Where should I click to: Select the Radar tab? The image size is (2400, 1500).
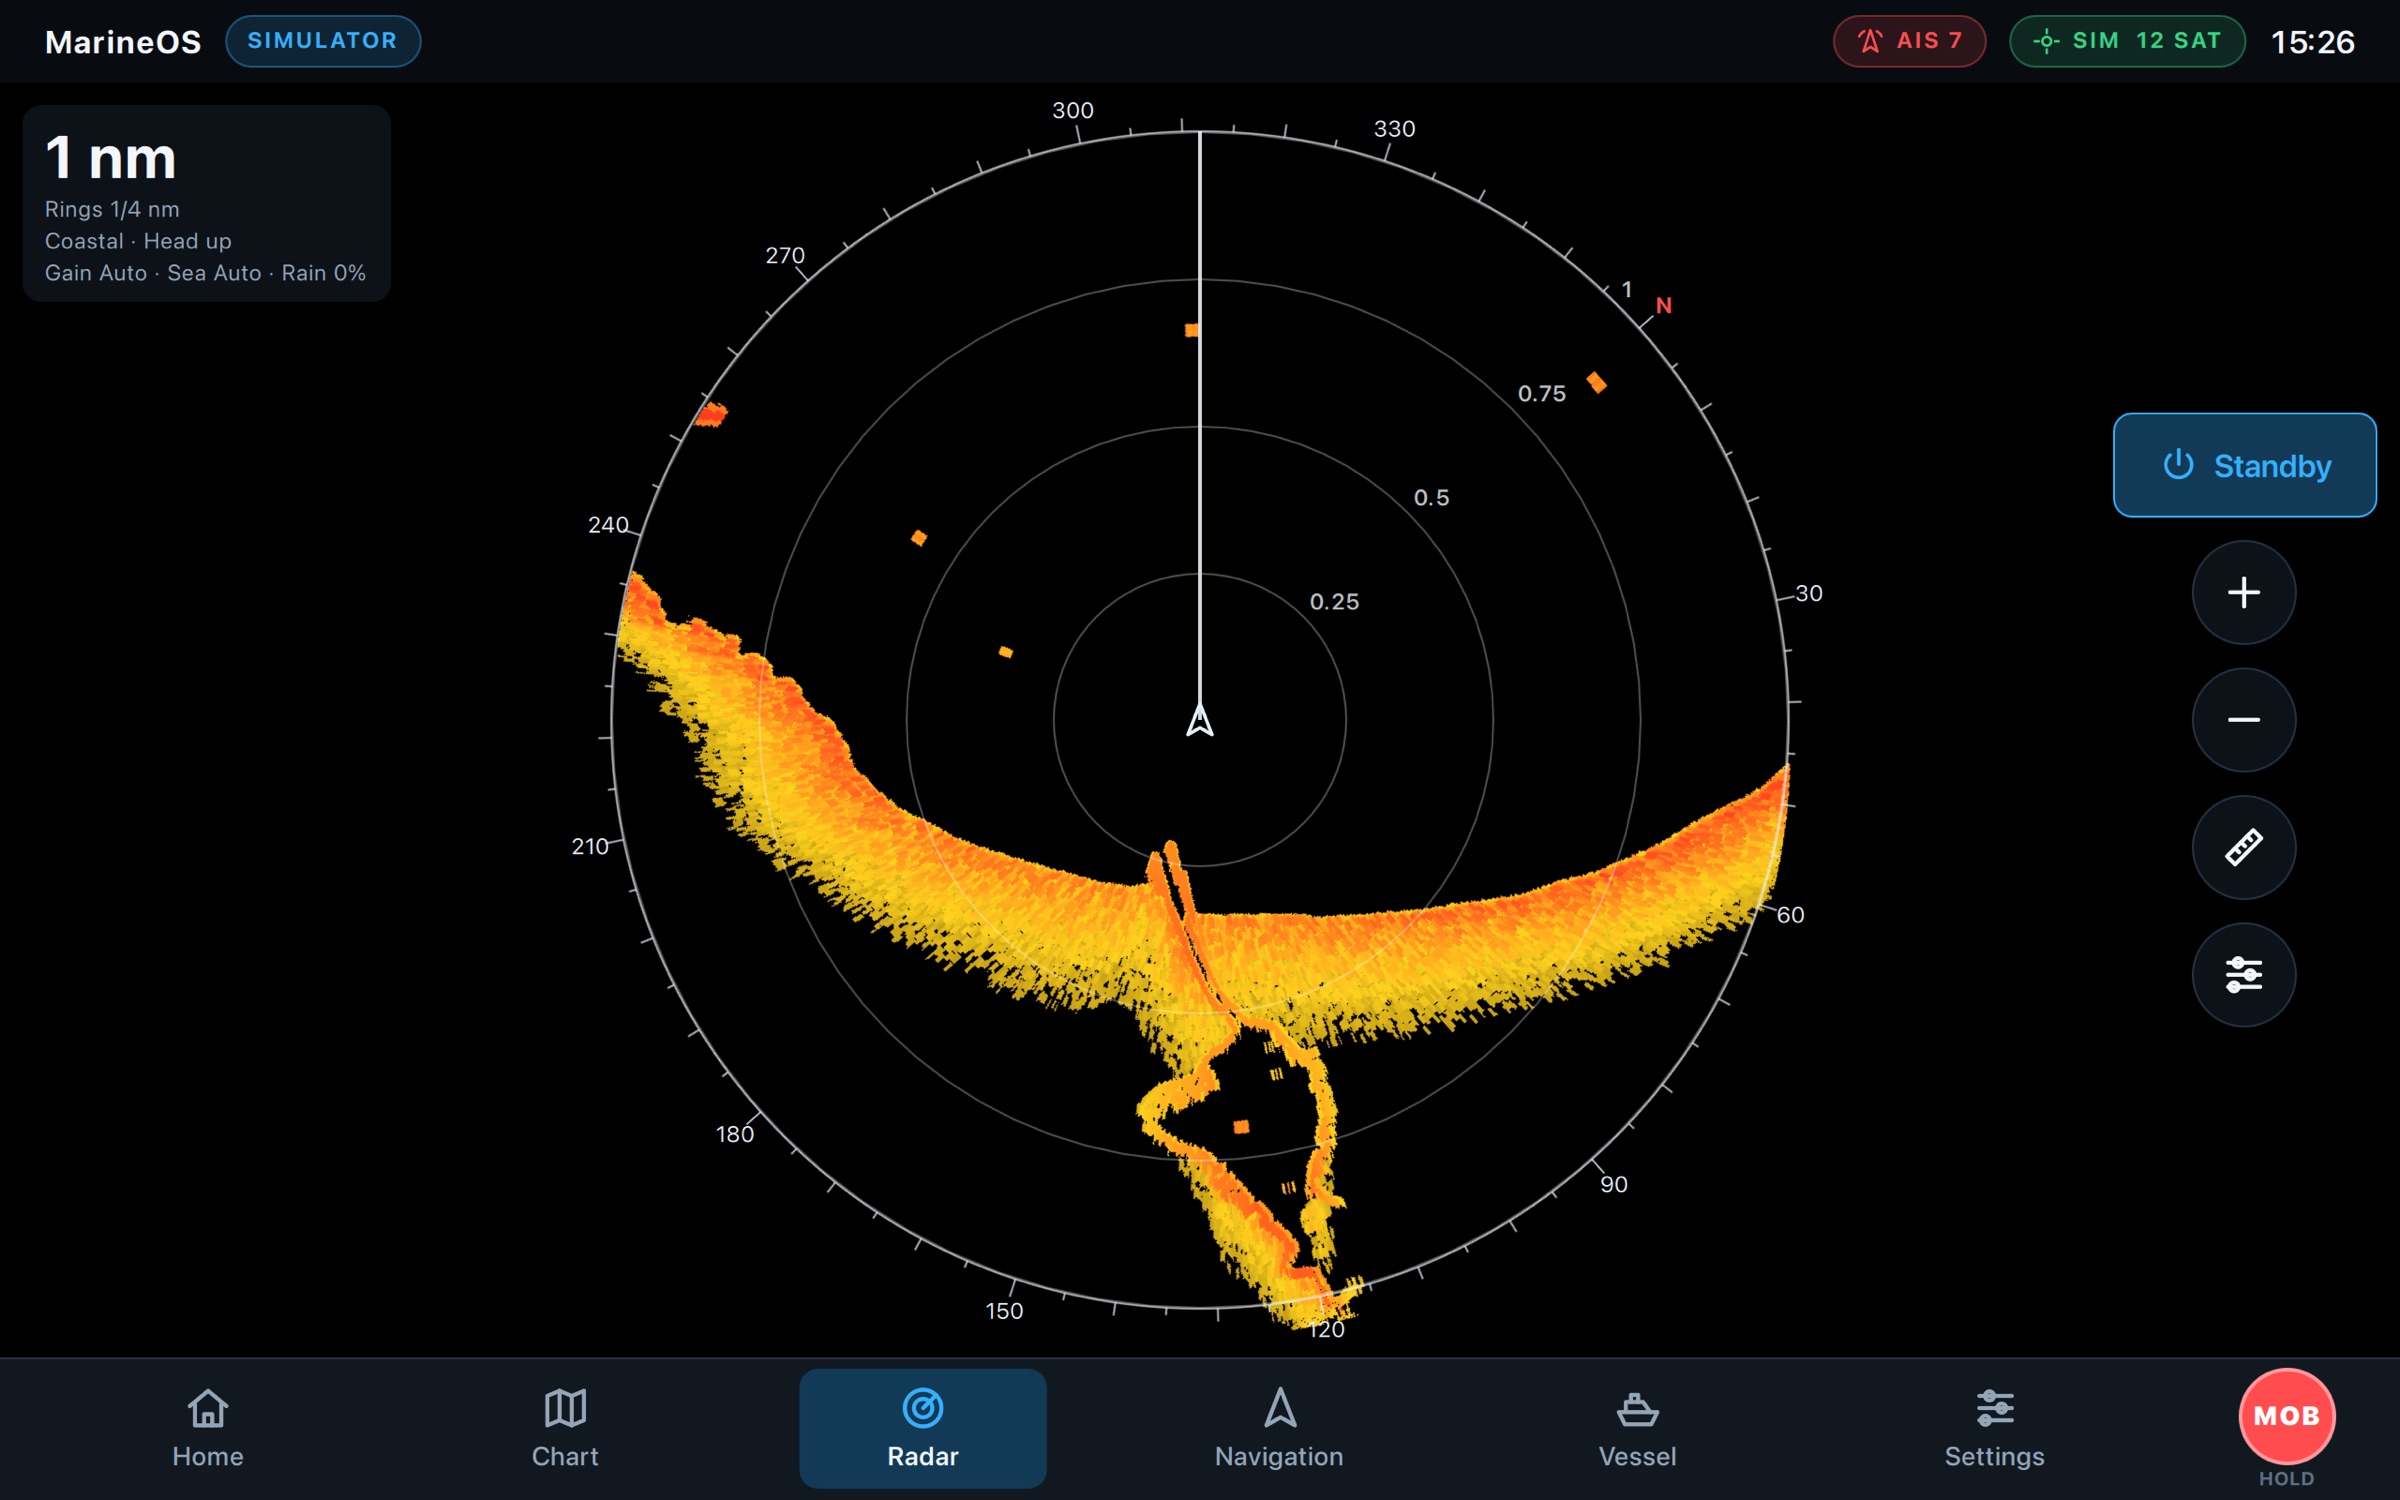point(923,1428)
